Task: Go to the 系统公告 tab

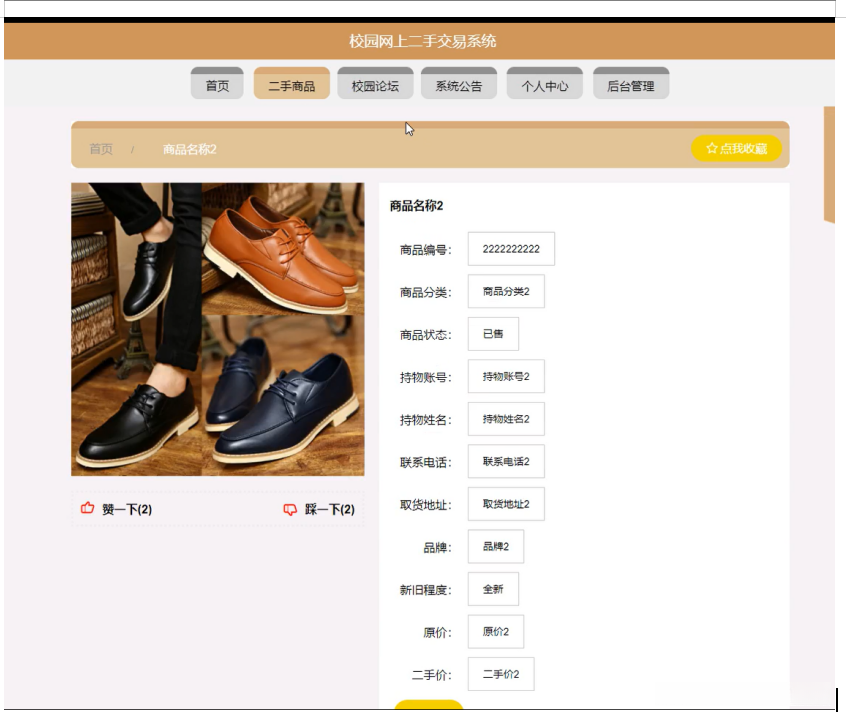Action: [459, 84]
